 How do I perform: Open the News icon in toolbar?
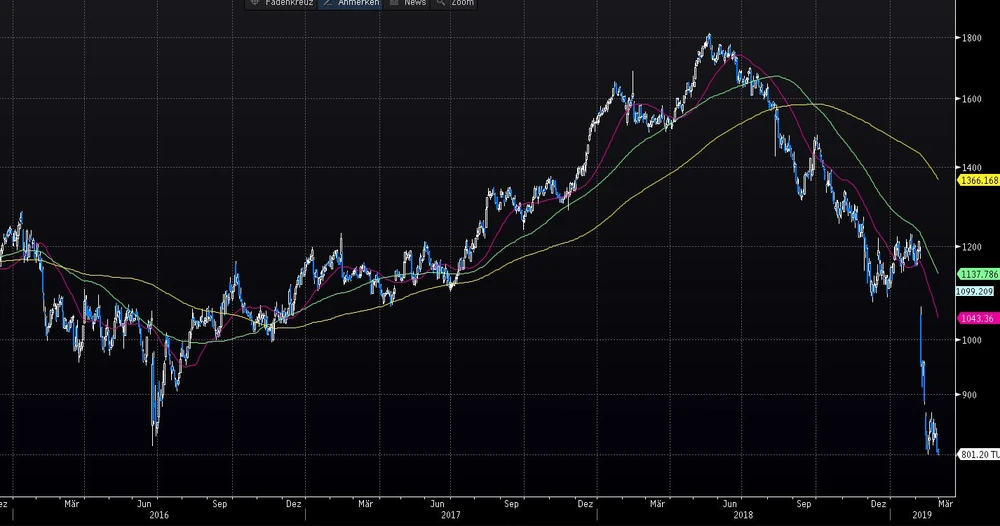[394, 3]
